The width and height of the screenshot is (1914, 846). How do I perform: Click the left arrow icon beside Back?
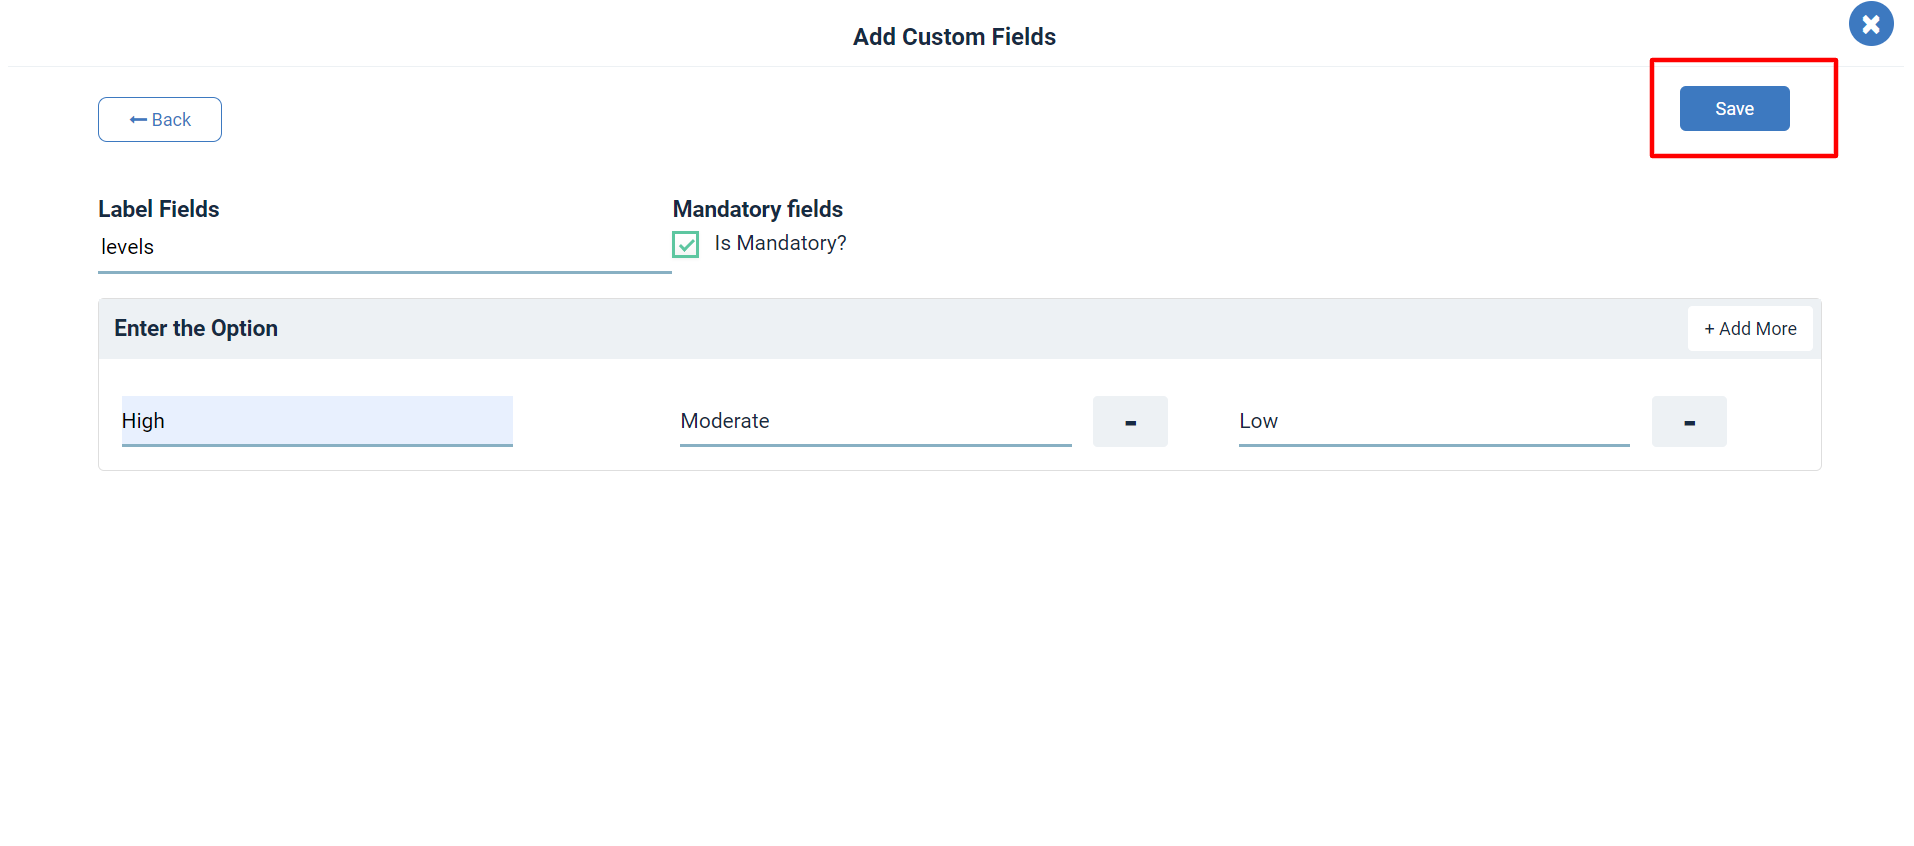click(138, 120)
